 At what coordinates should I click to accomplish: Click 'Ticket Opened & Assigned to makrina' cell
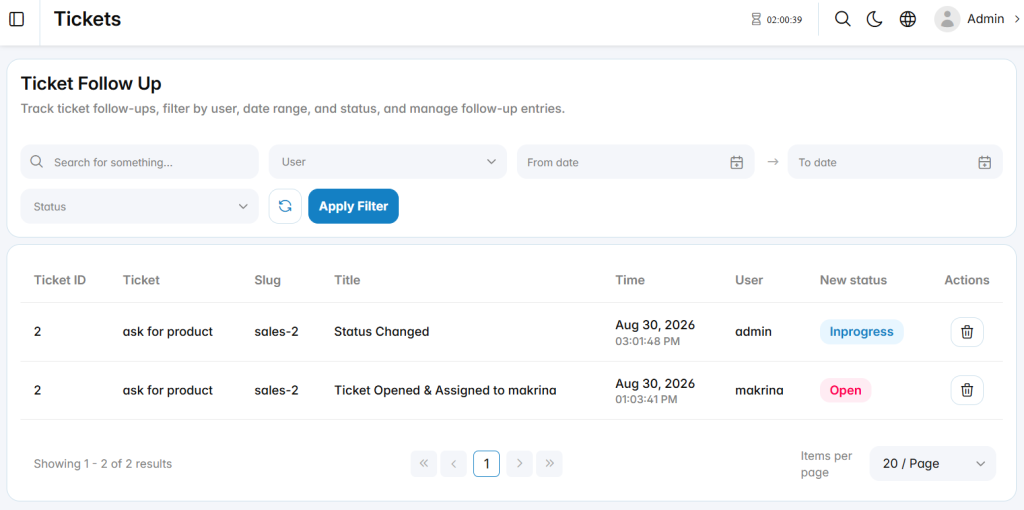[x=445, y=390]
